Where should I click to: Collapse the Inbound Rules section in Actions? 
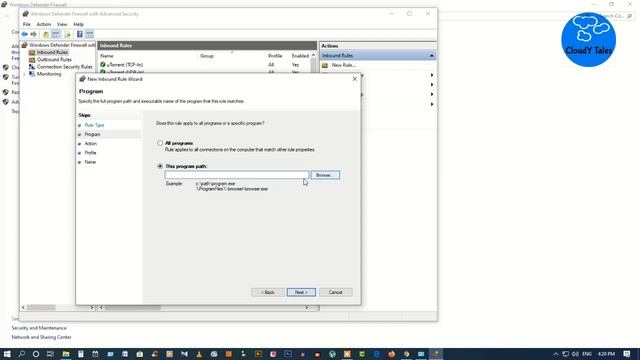click(431, 56)
